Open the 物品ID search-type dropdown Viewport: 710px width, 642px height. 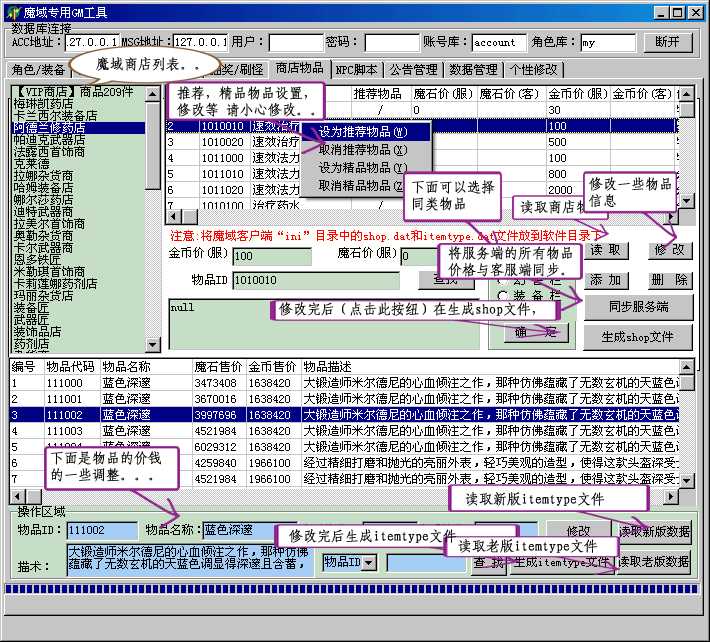368,563
